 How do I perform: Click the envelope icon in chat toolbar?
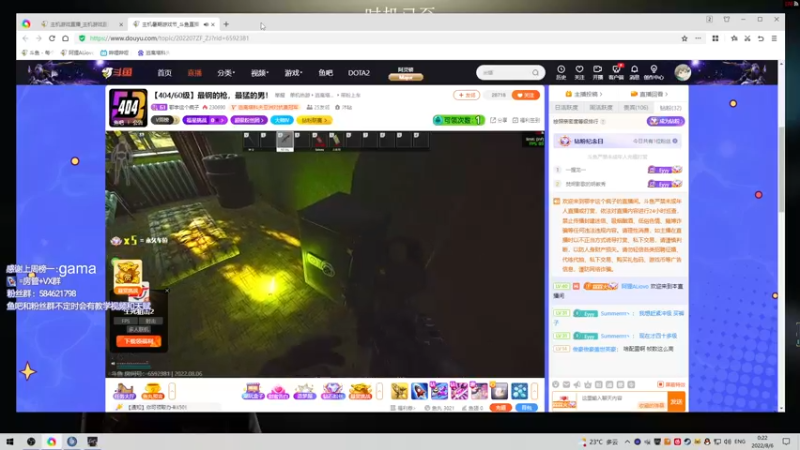point(566,384)
